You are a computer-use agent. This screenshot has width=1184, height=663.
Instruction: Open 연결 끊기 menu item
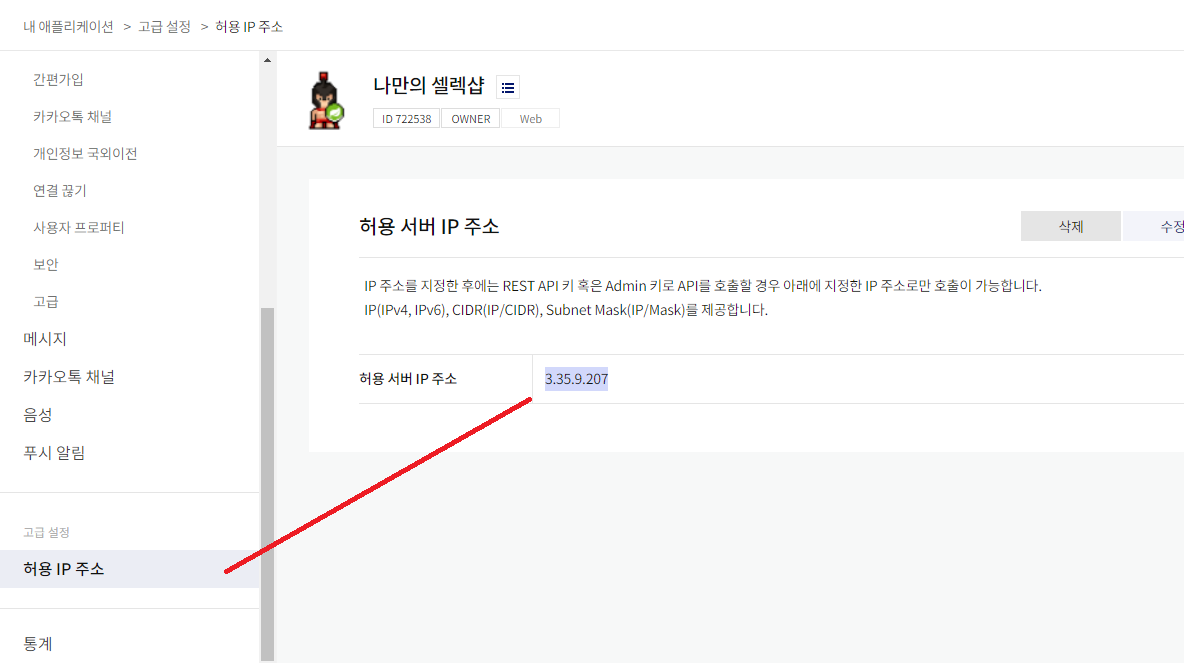coord(60,190)
